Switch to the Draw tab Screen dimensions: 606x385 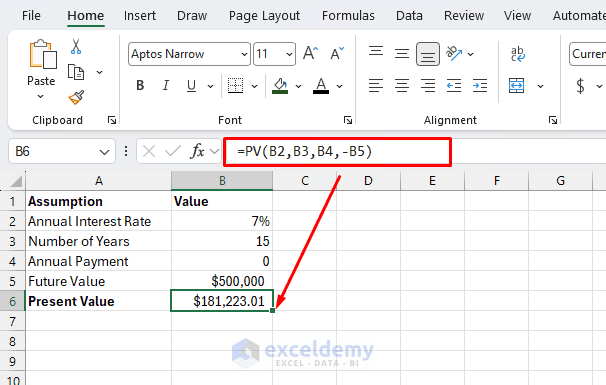pos(192,15)
